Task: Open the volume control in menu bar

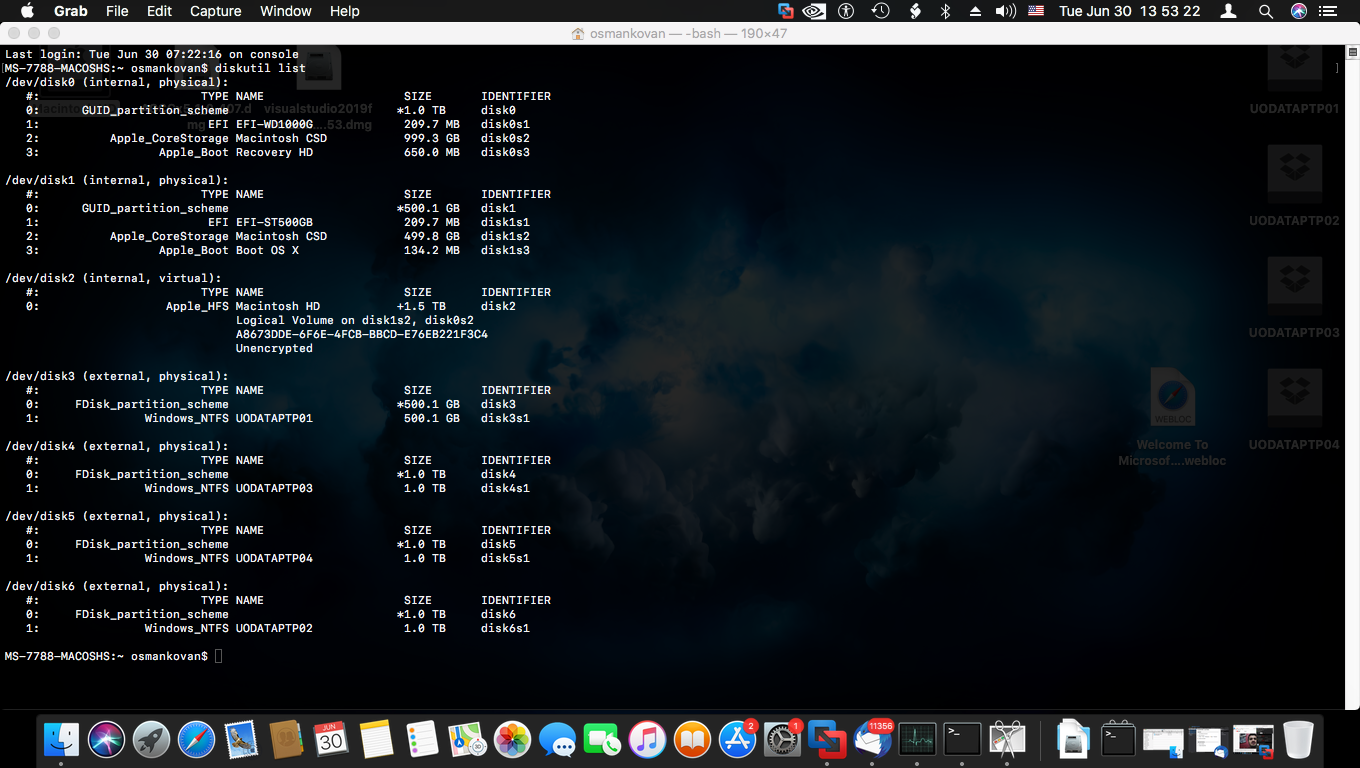Action: (1006, 11)
